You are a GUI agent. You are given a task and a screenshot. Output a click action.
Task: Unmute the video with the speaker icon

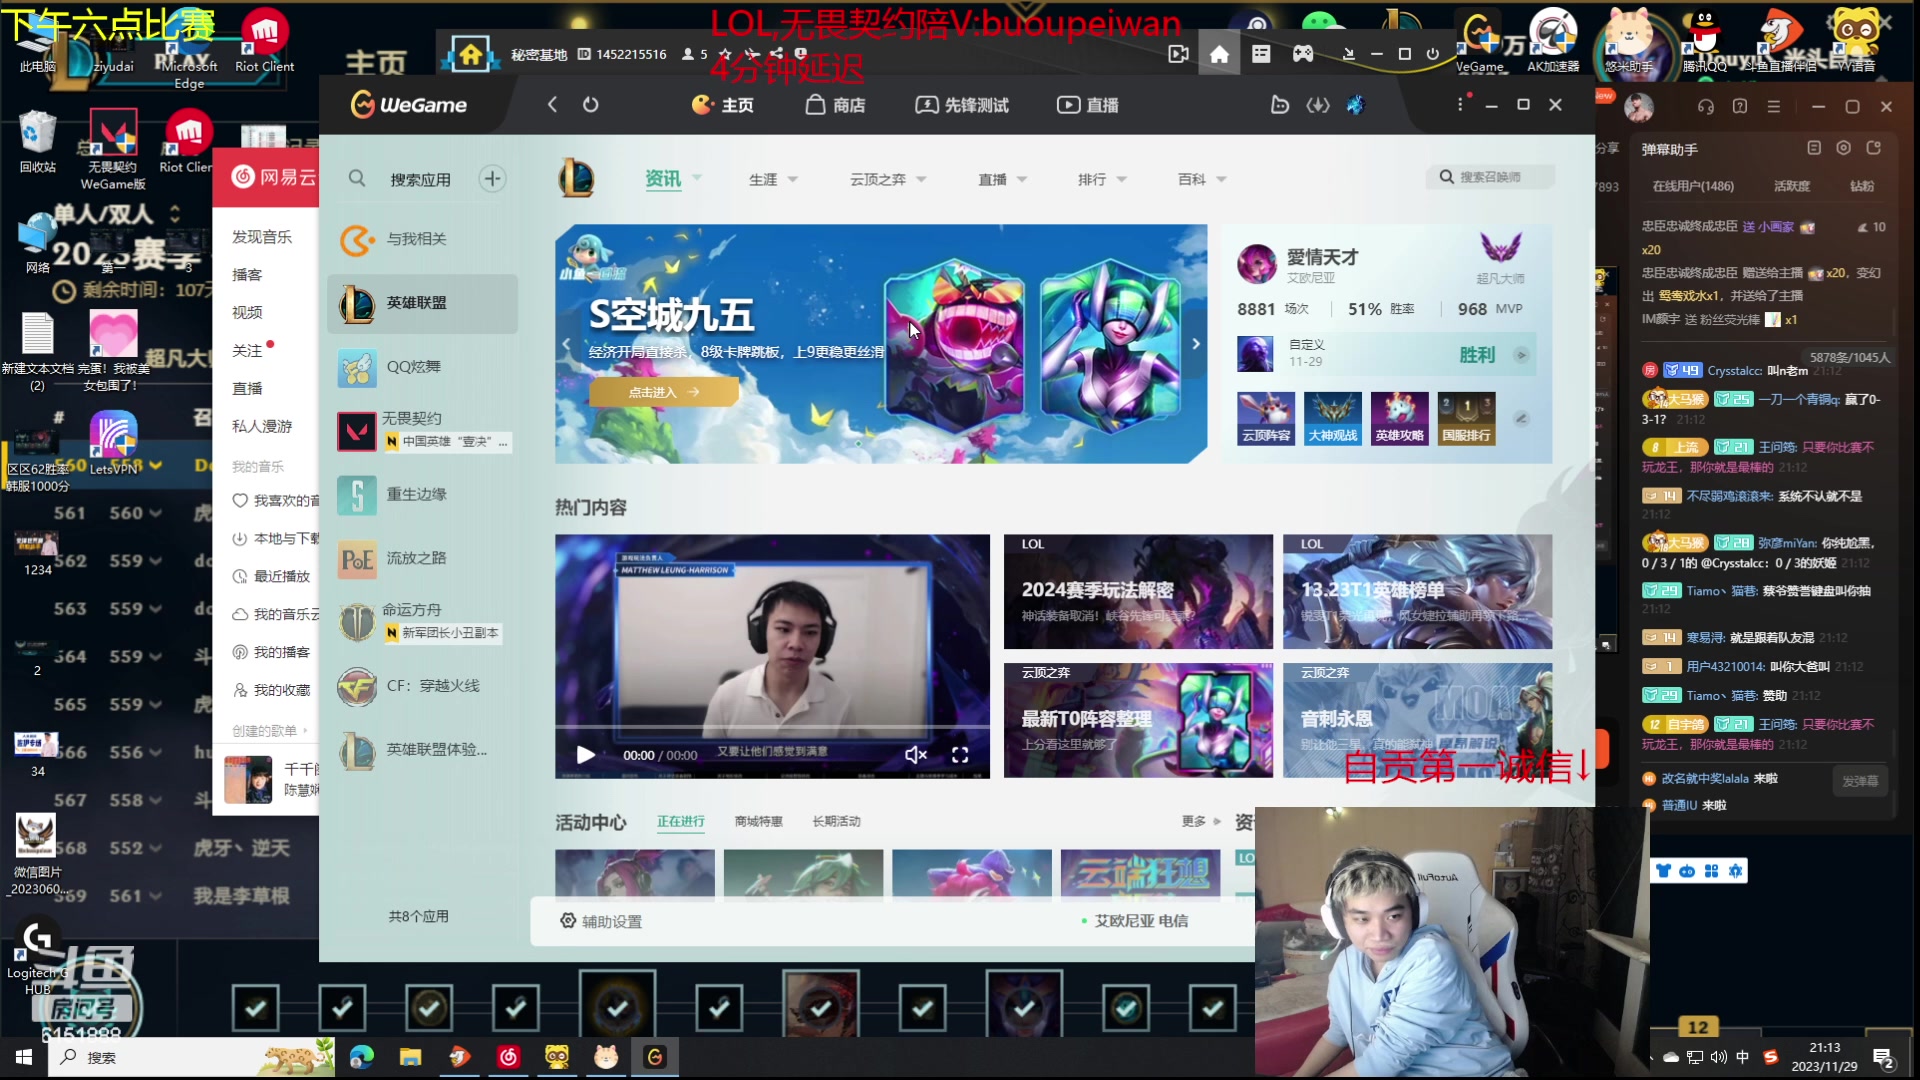(x=915, y=755)
